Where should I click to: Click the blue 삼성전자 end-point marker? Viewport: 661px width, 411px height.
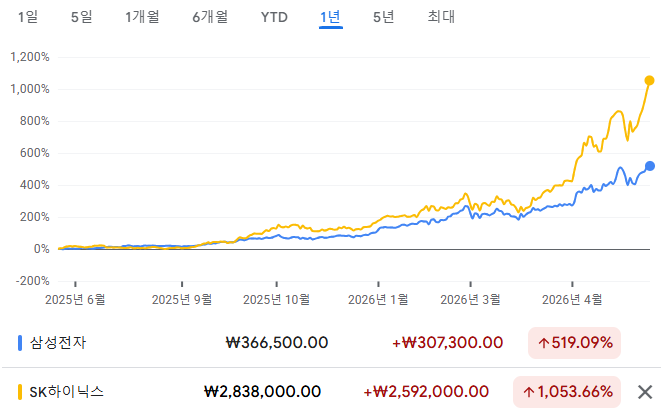click(650, 166)
